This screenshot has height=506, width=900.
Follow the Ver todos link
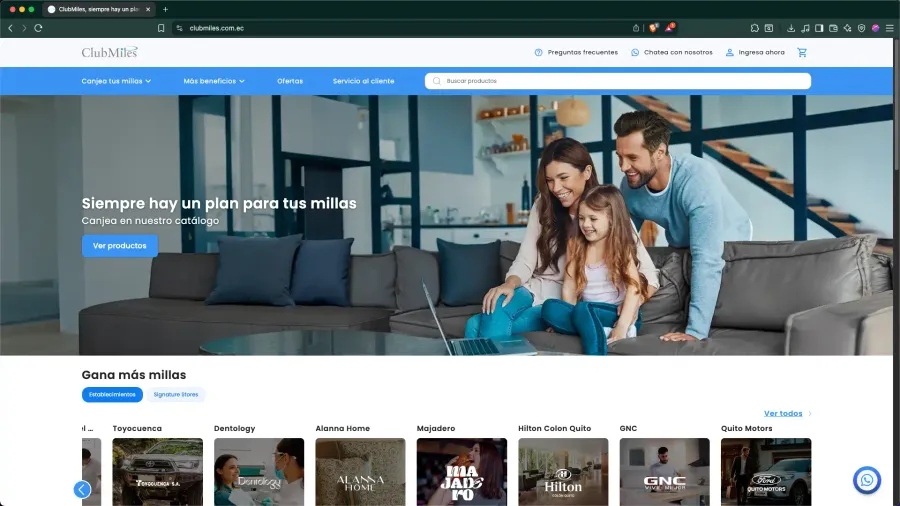[x=783, y=413]
